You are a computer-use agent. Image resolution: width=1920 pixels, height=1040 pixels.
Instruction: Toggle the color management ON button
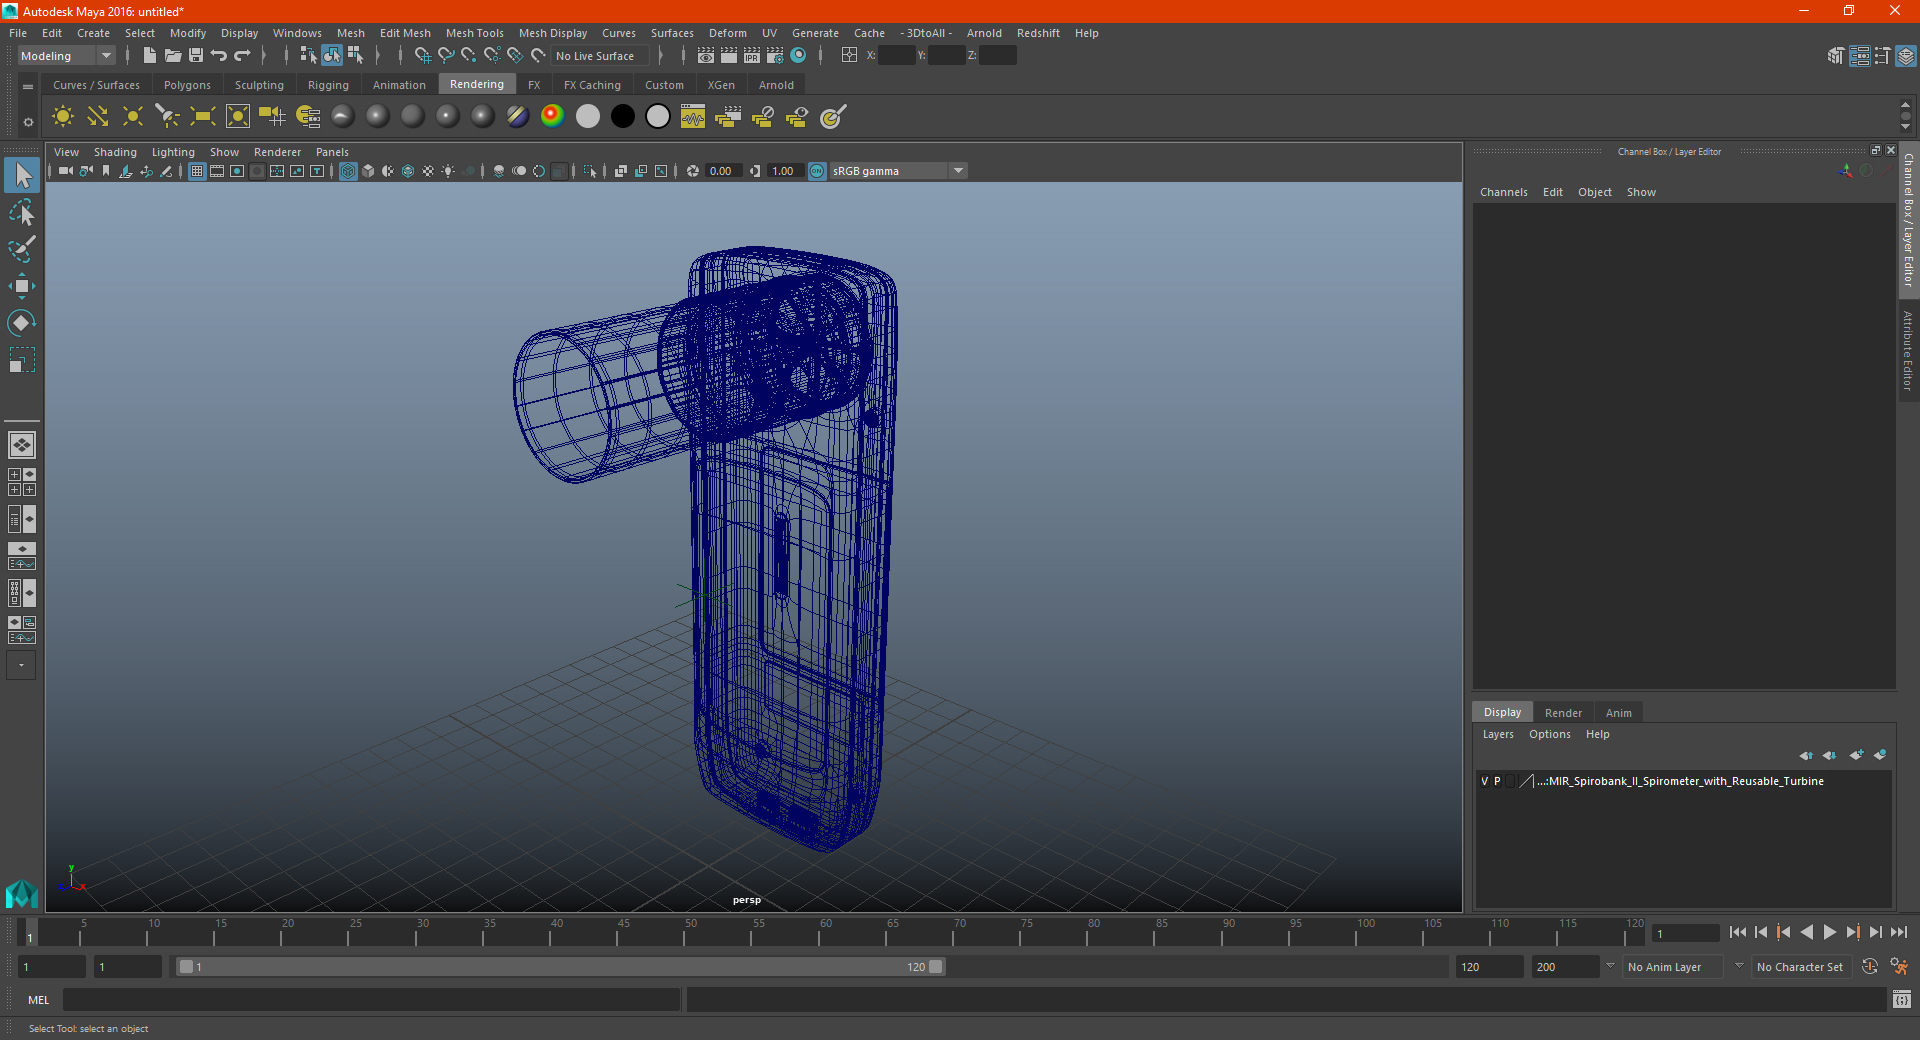[x=817, y=171]
